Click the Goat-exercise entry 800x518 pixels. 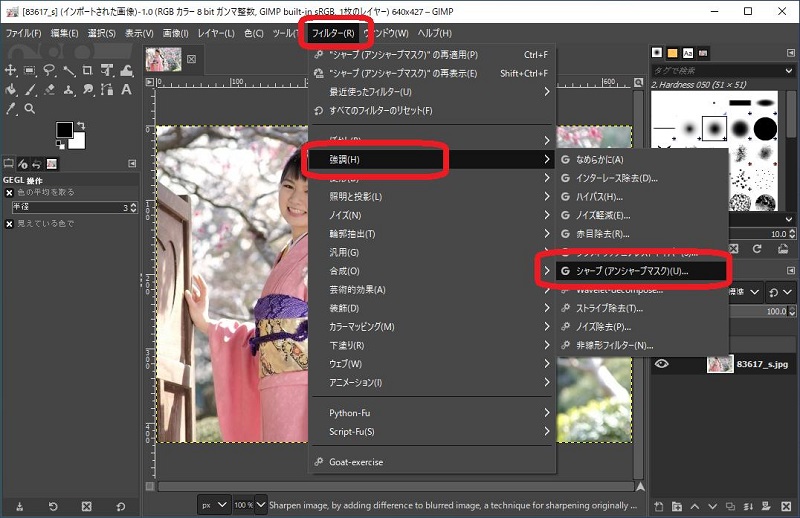[356, 462]
